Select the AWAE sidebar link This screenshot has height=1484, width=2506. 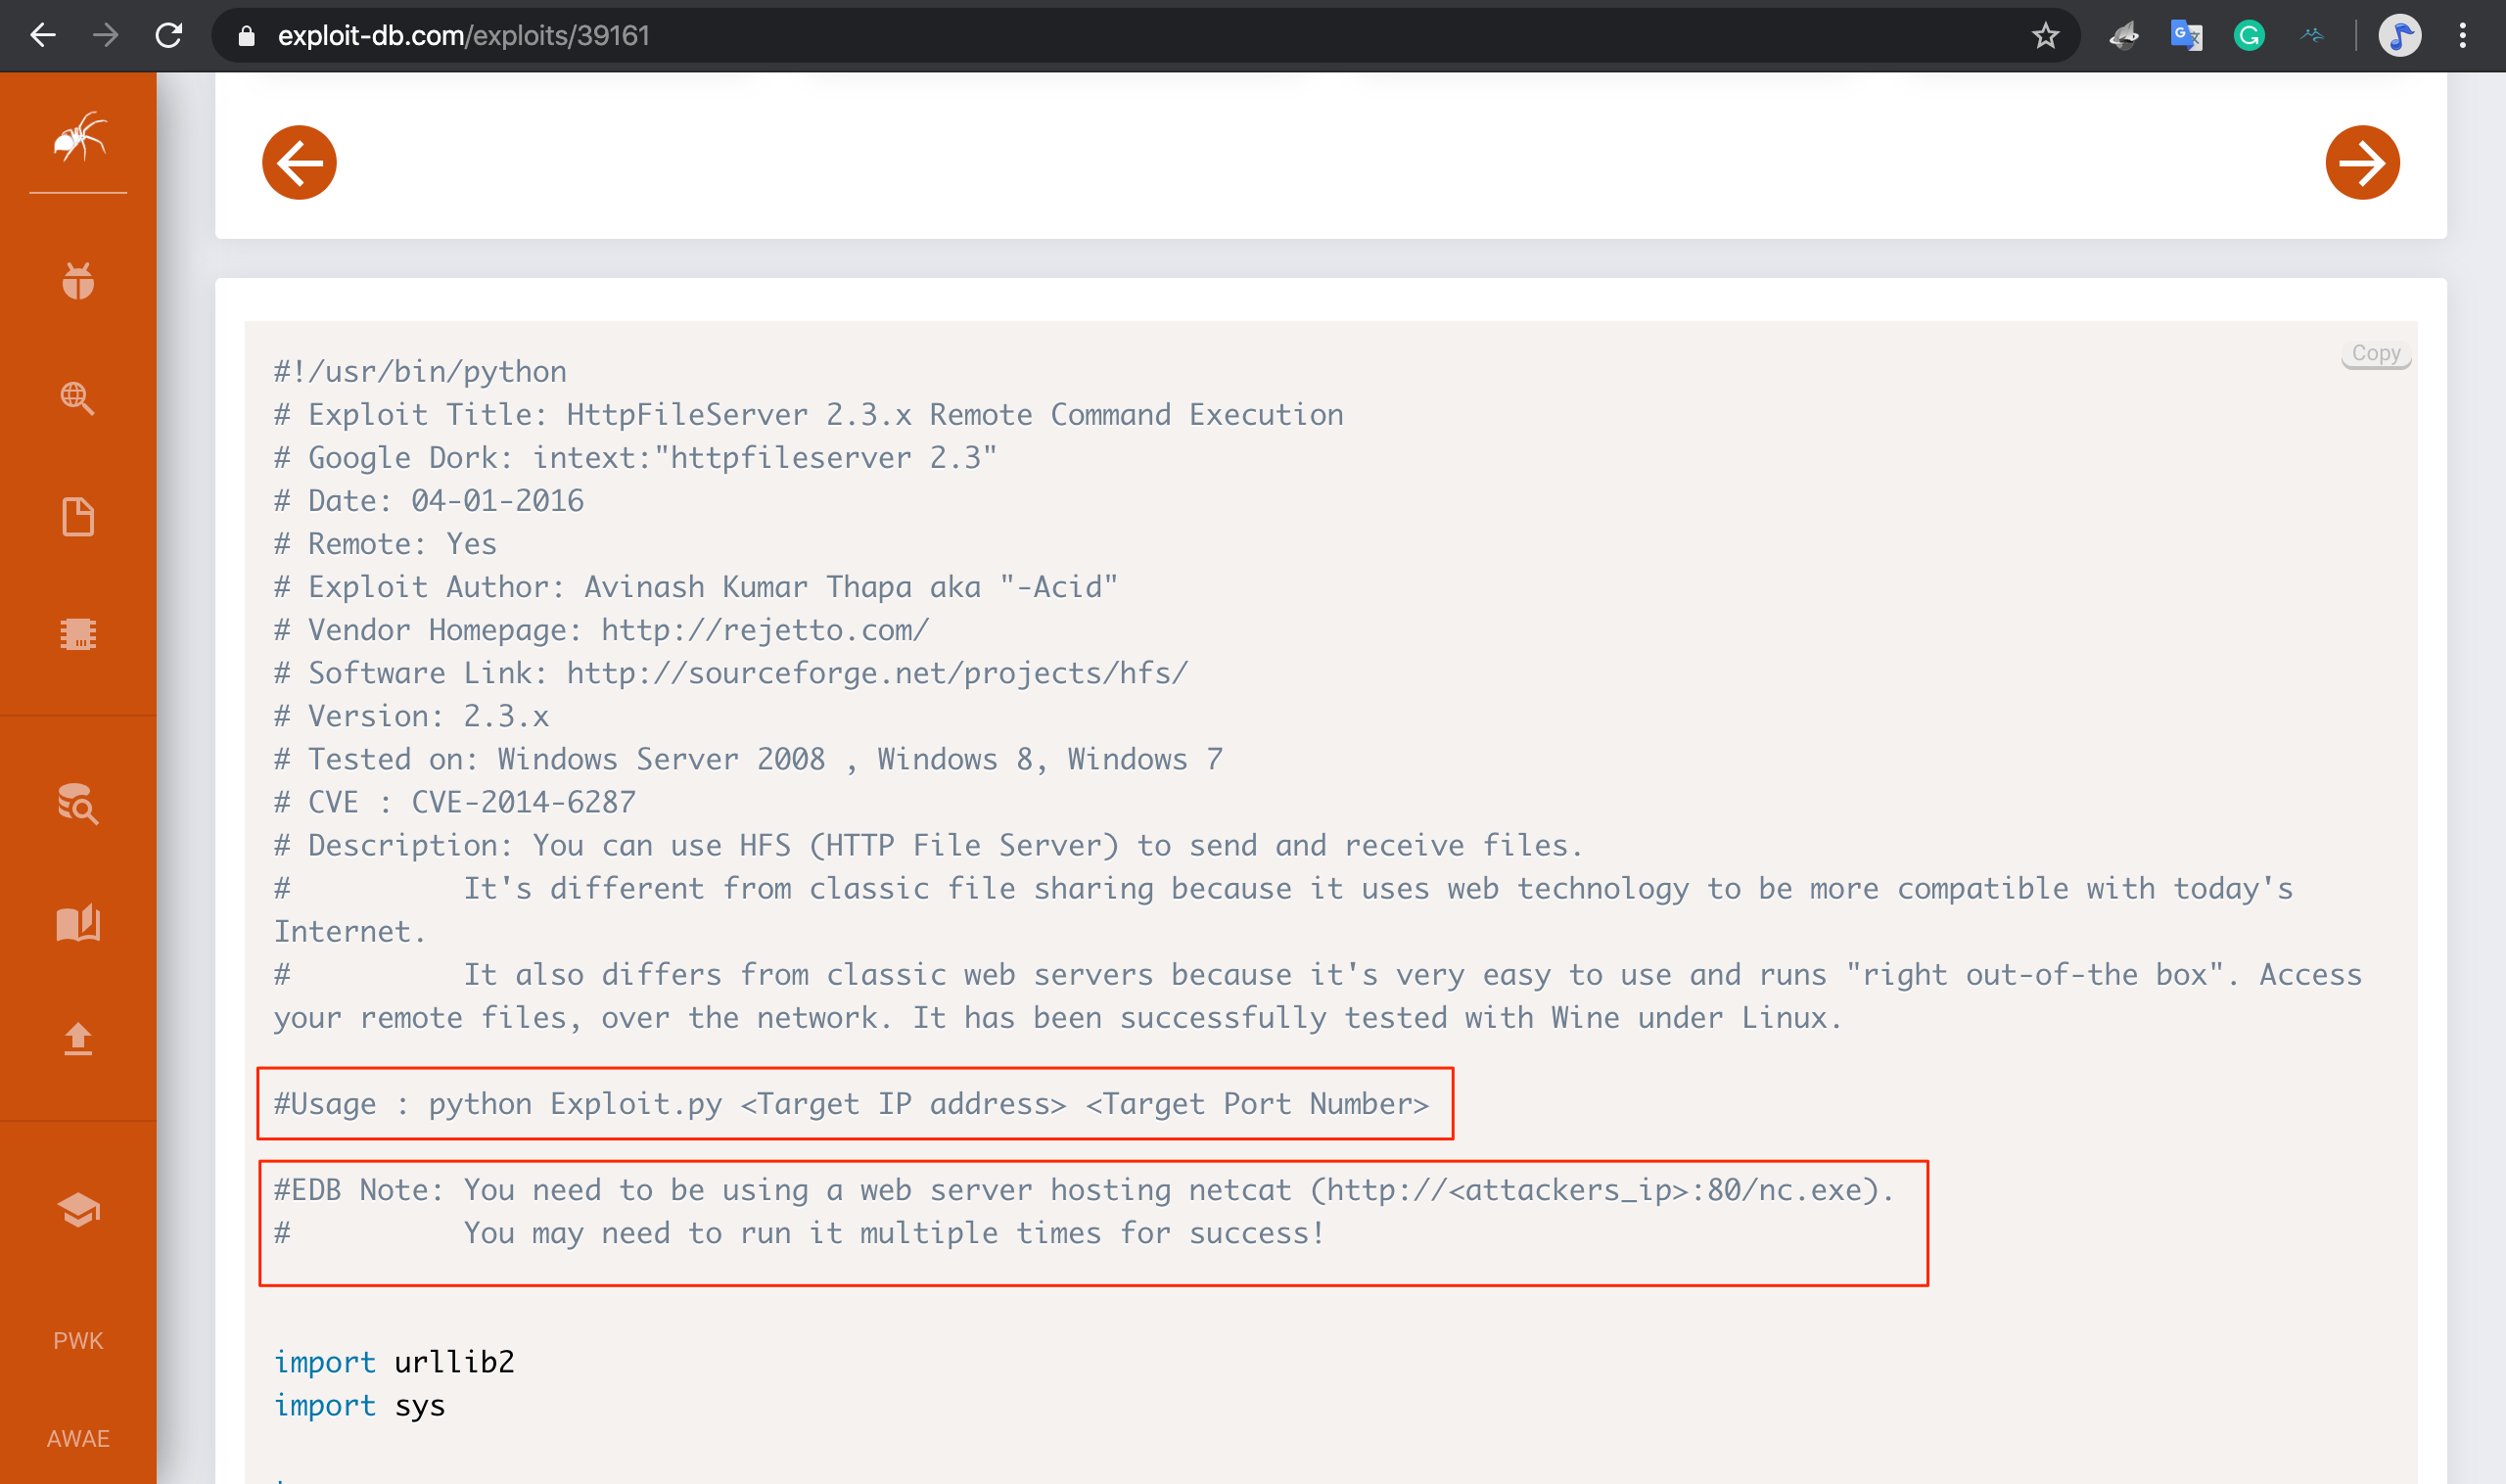[x=77, y=1438]
